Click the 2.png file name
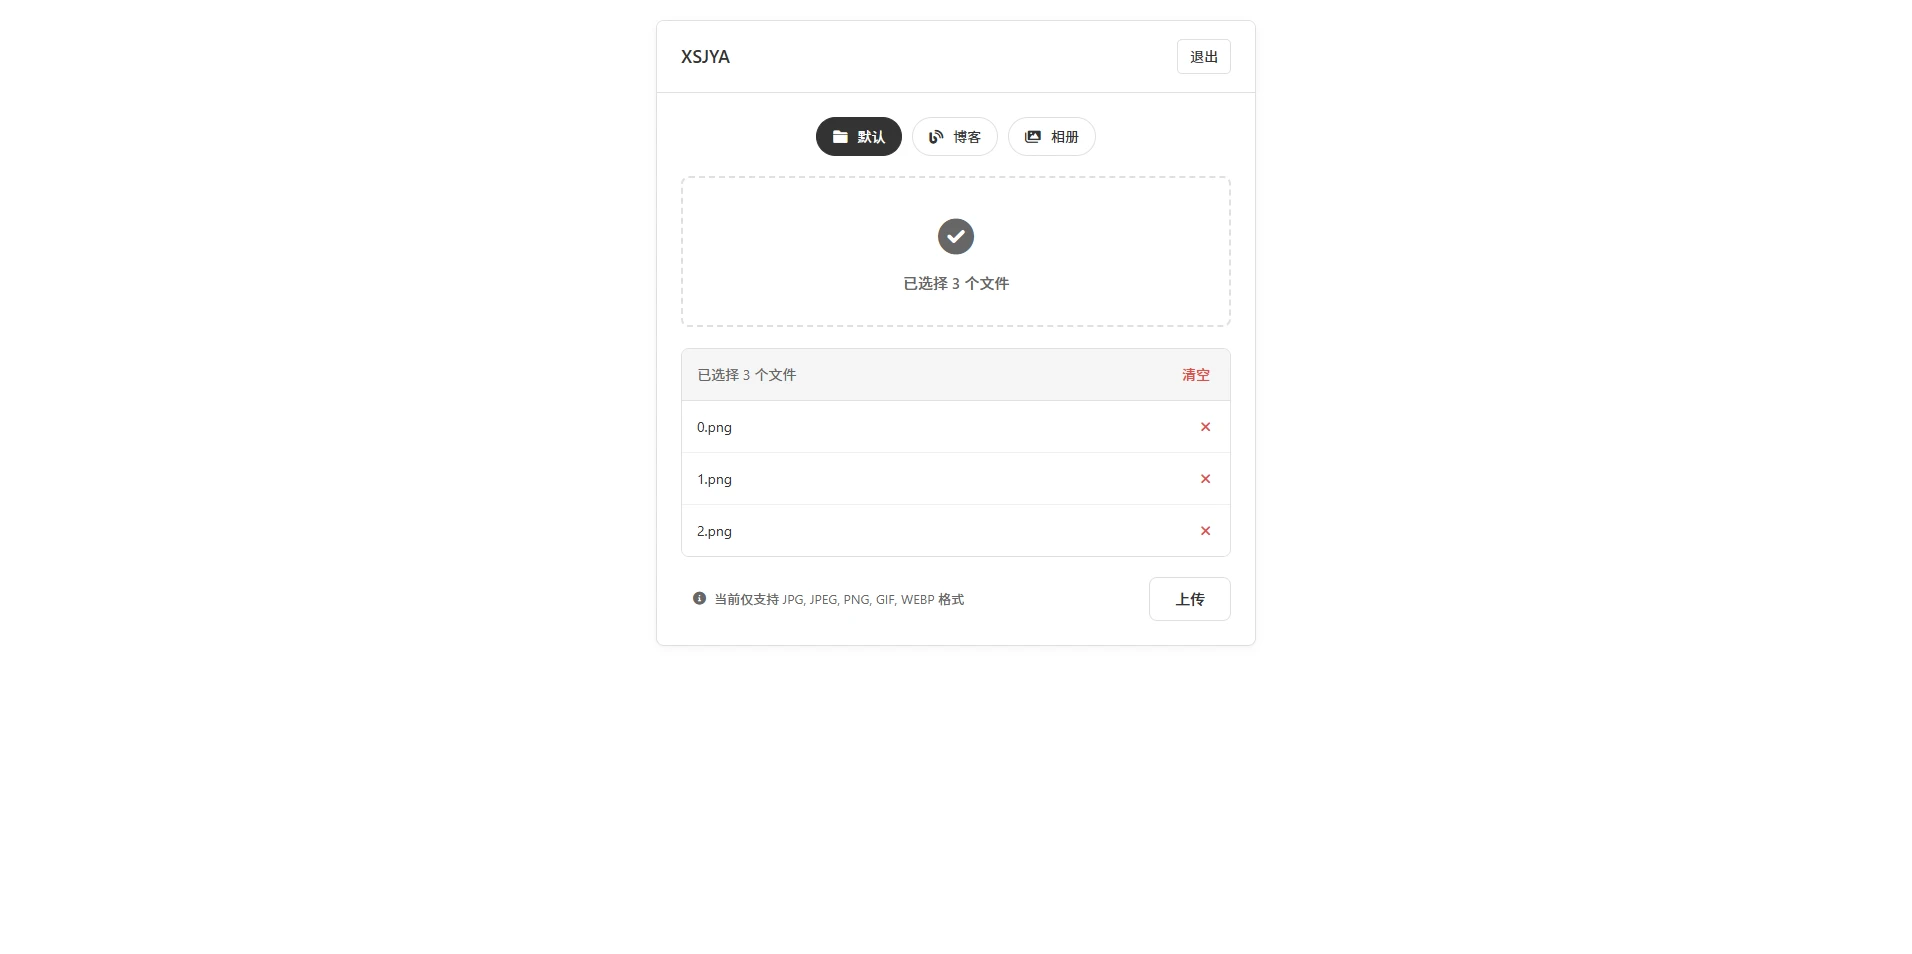Image resolution: width=1912 pixels, height=954 pixels. tap(715, 531)
